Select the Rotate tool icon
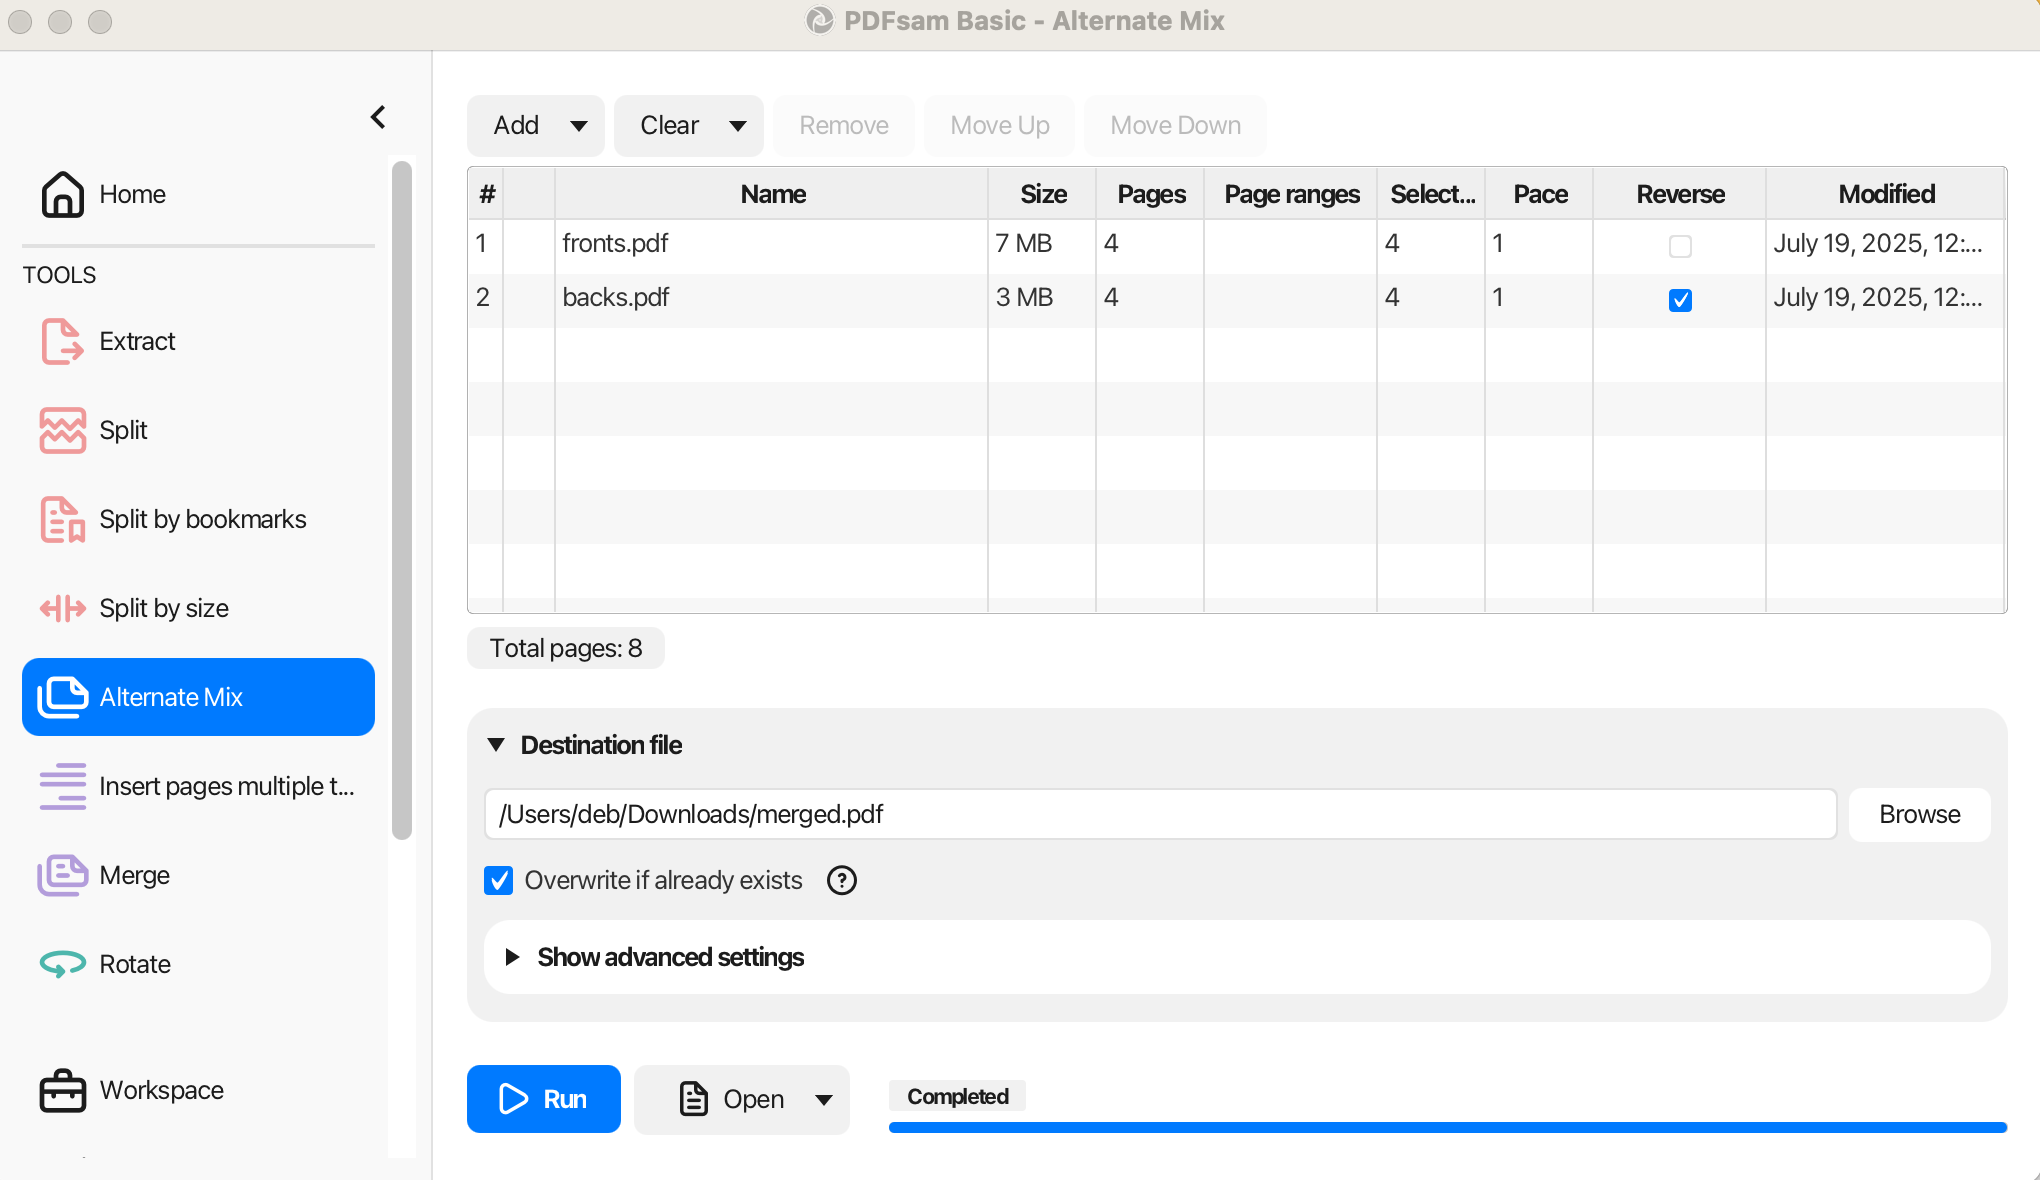The width and height of the screenshot is (2040, 1180). [62, 964]
